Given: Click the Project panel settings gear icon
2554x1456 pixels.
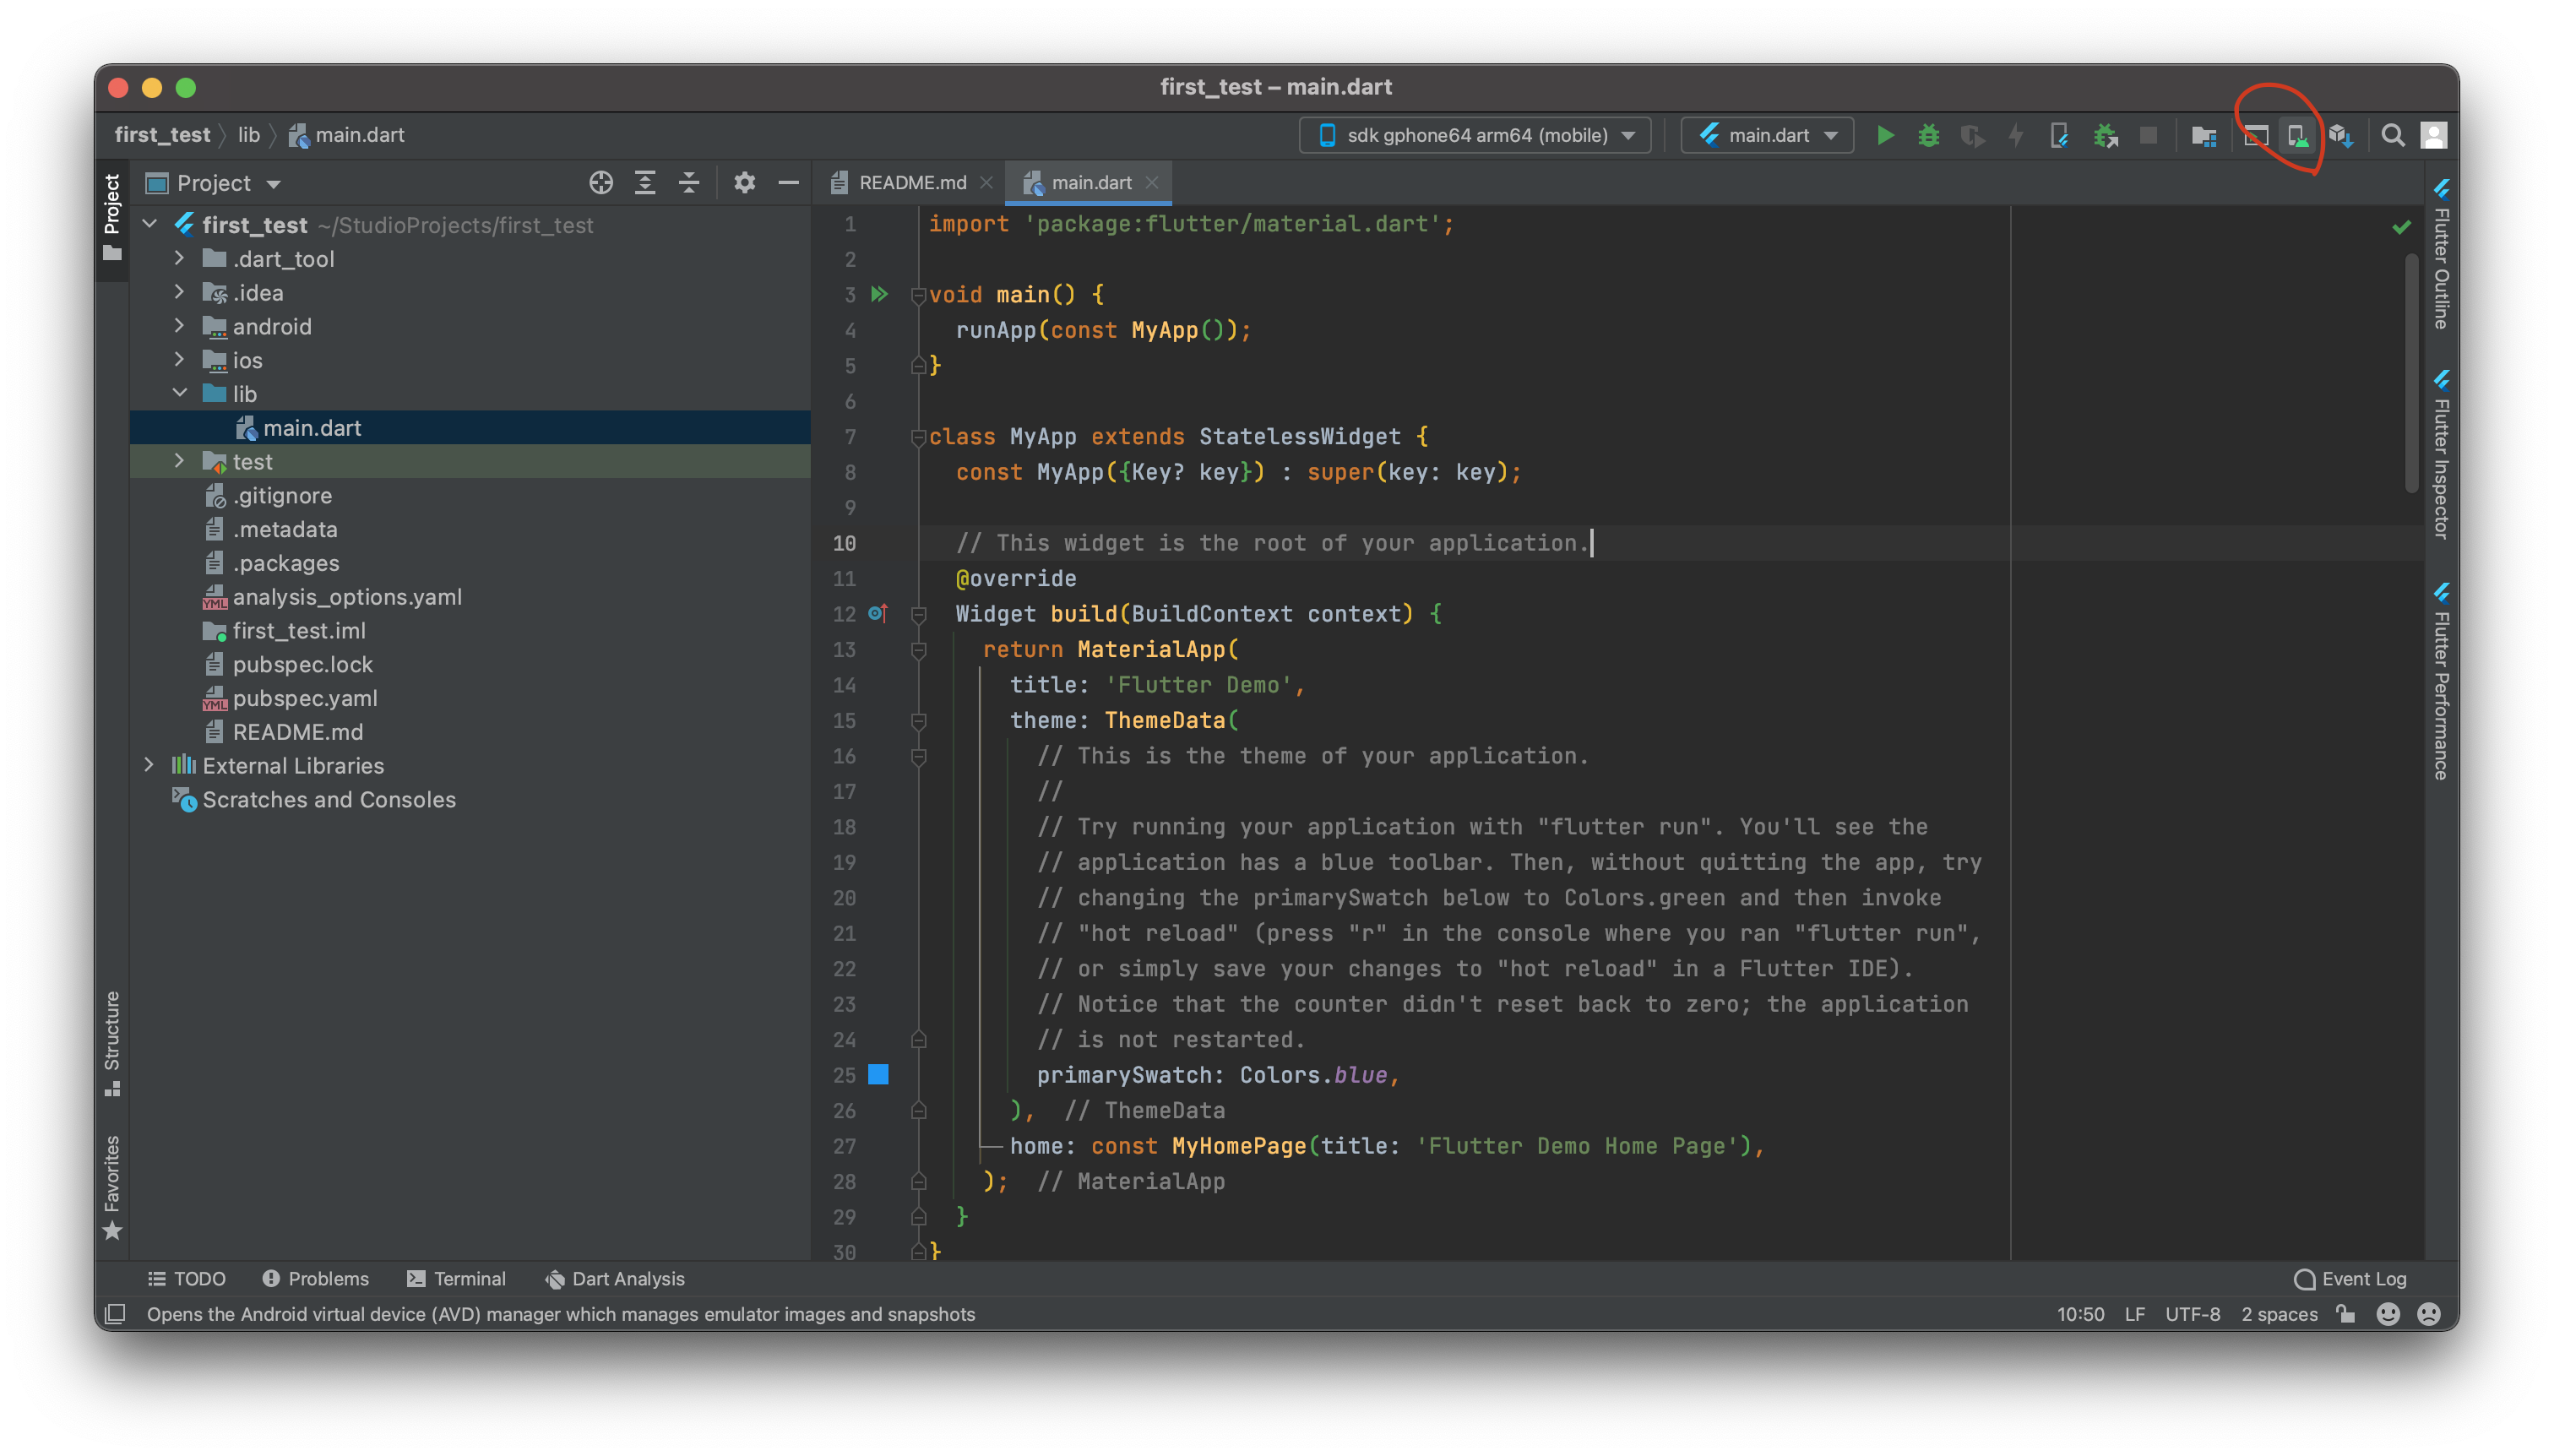Looking at the screenshot, I should point(744,183).
